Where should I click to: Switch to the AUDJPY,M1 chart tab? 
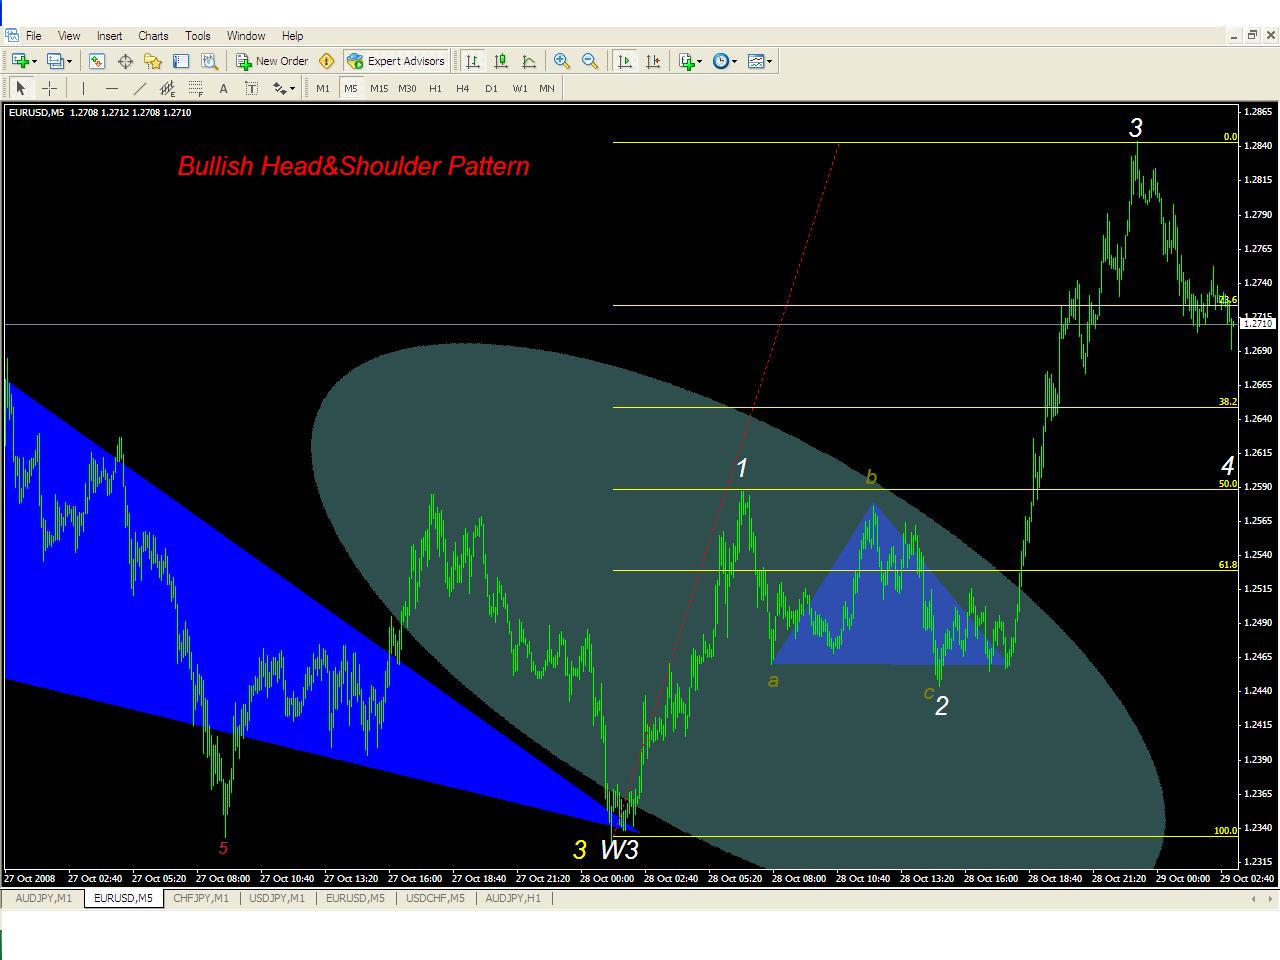click(44, 898)
